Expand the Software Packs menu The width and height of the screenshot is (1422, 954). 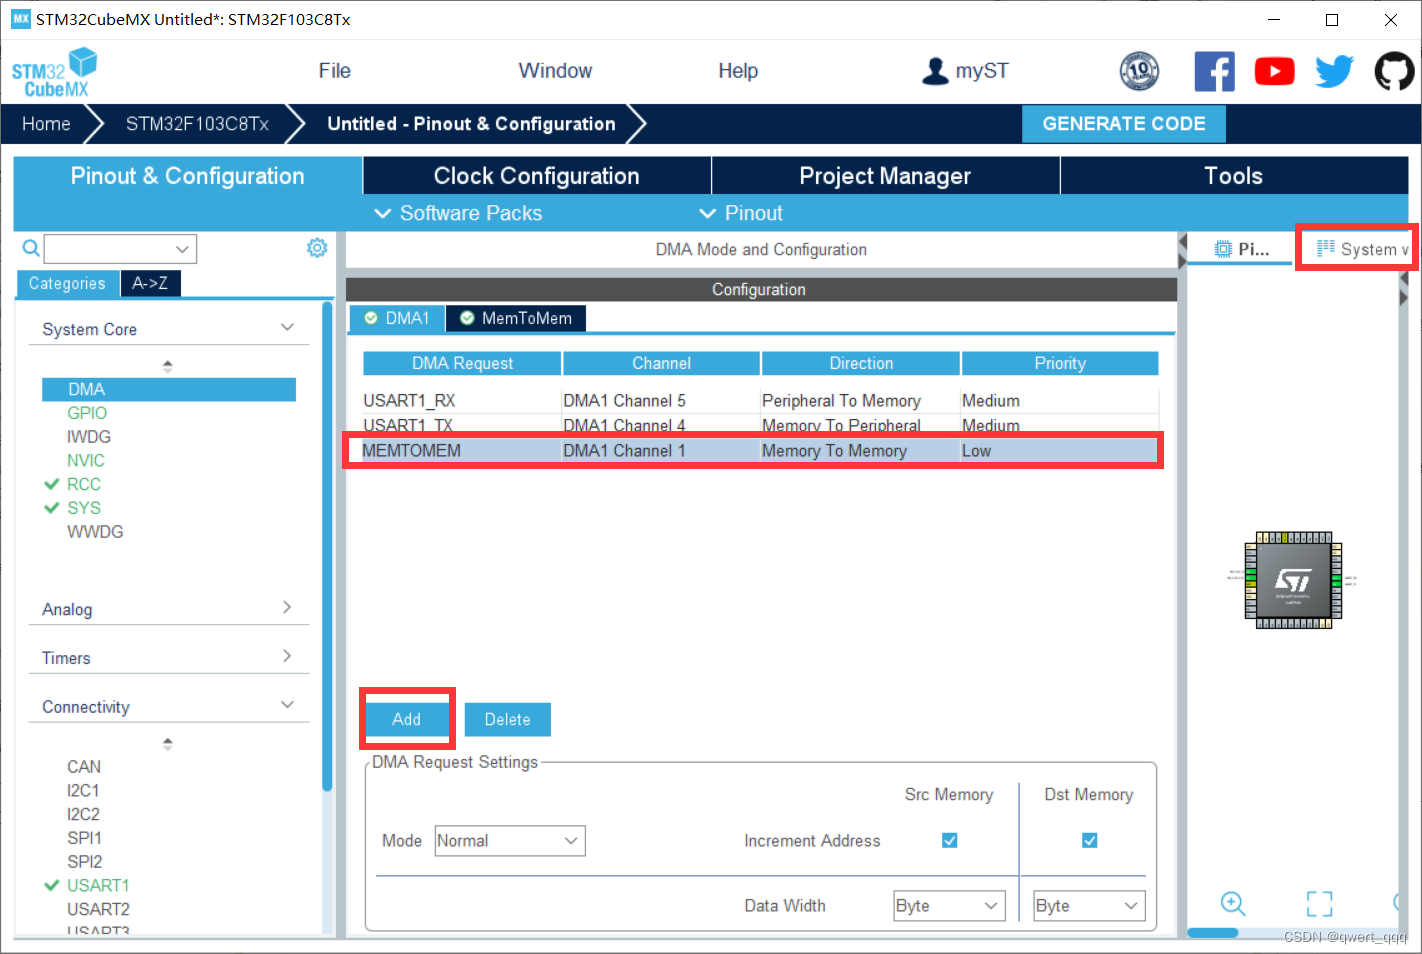pos(458,213)
